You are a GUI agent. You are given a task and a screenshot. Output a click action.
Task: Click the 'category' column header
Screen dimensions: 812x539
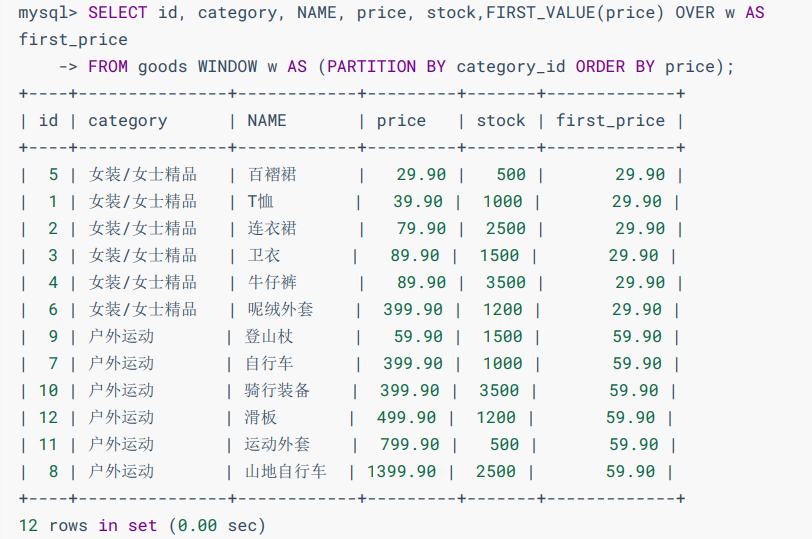click(128, 122)
